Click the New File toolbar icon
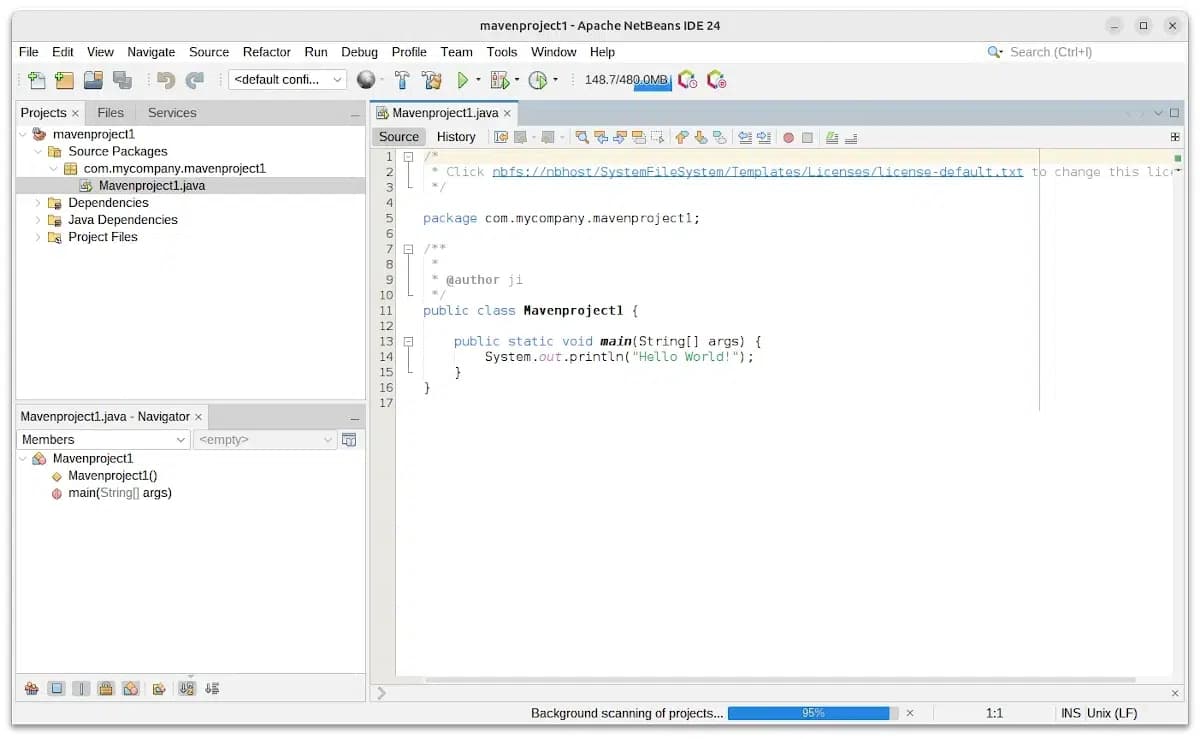The width and height of the screenshot is (1200, 739). pos(36,80)
